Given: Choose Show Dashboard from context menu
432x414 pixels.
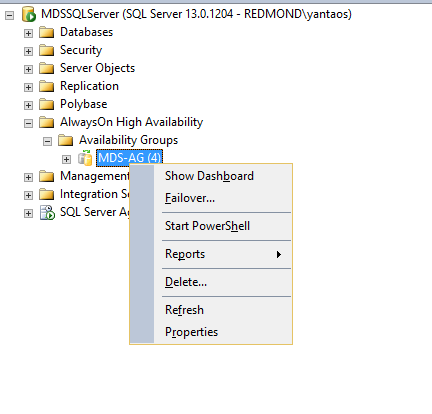Looking at the screenshot, I should coord(209,176).
